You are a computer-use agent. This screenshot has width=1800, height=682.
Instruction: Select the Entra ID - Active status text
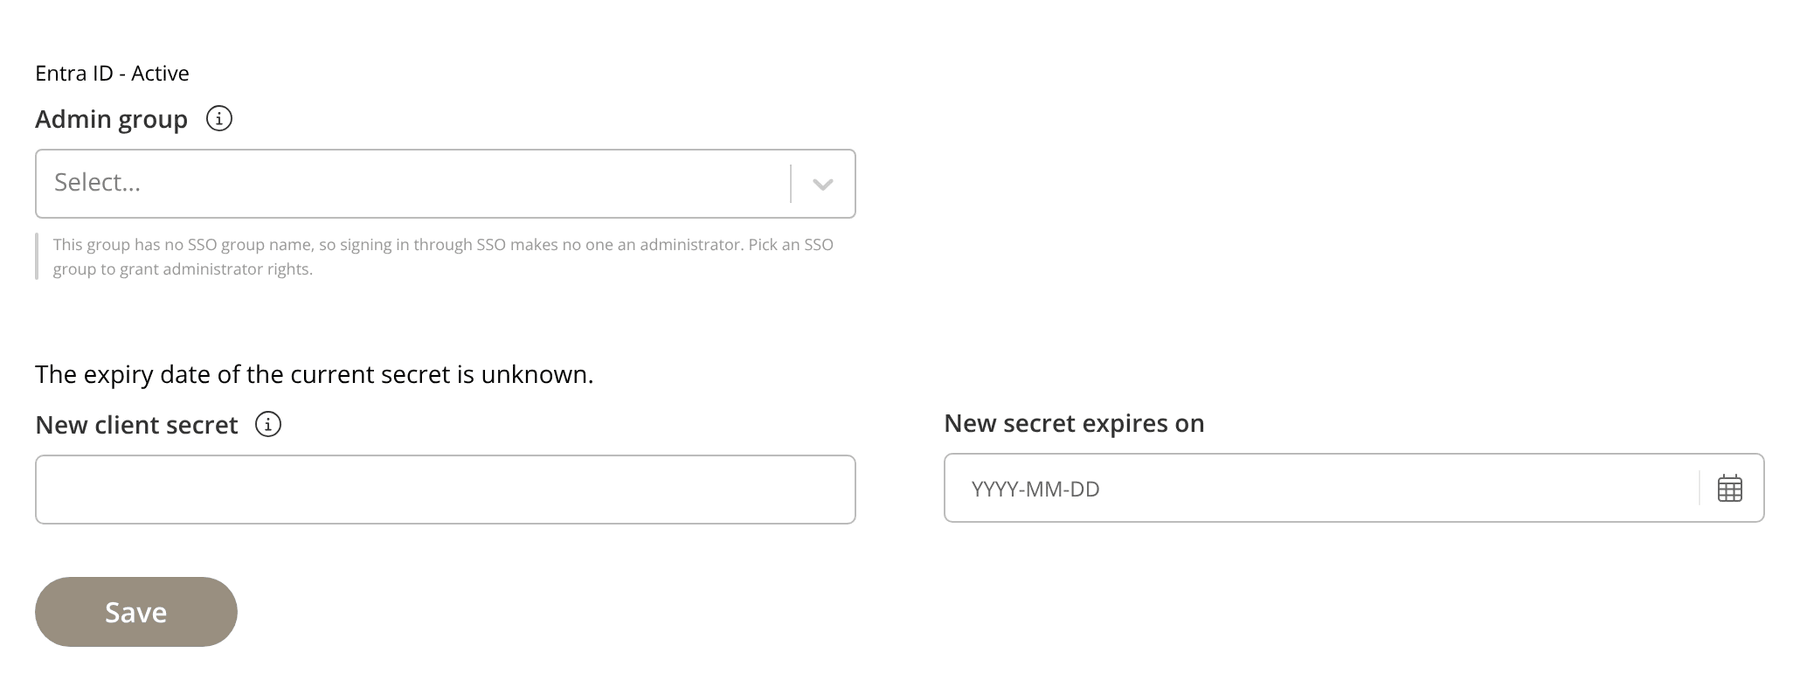click(112, 73)
